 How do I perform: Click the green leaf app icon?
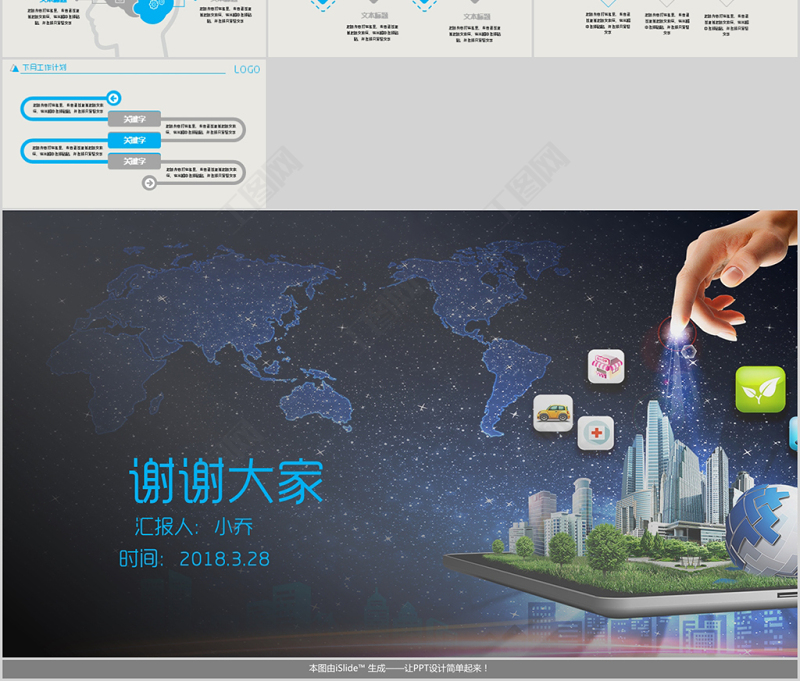coord(760,389)
